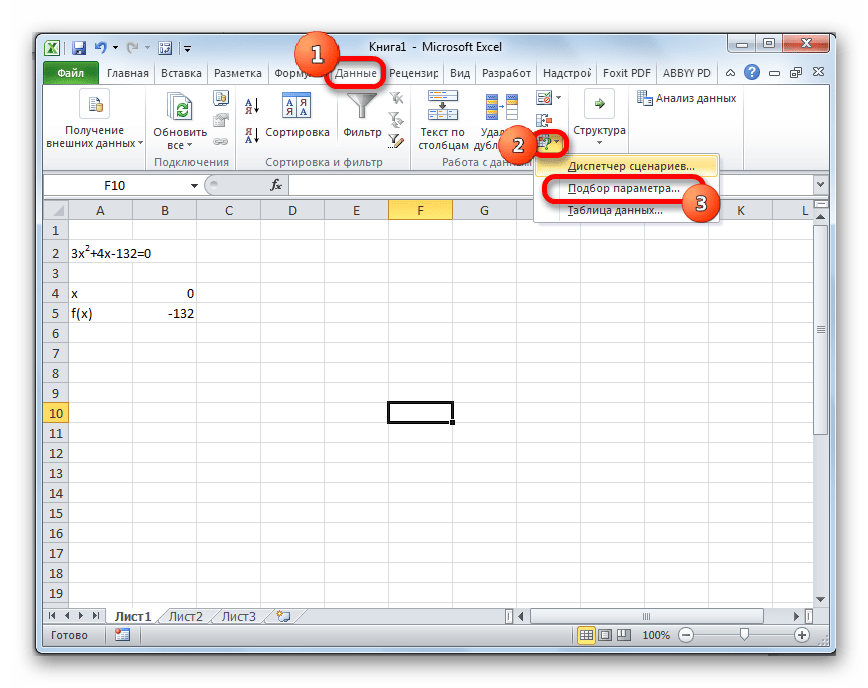Click the Remove Duplicates icon
The width and height of the screenshot is (868, 688).
[502, 106]
